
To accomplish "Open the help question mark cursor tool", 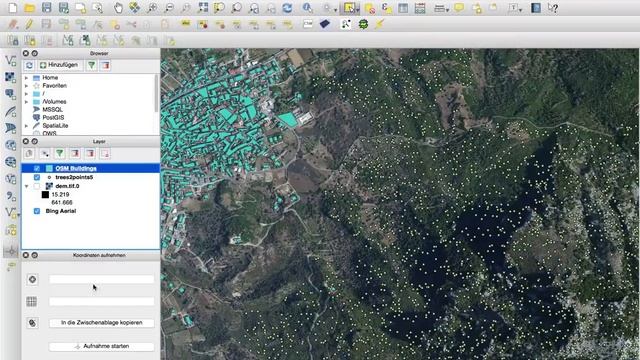I will (553, 8).
